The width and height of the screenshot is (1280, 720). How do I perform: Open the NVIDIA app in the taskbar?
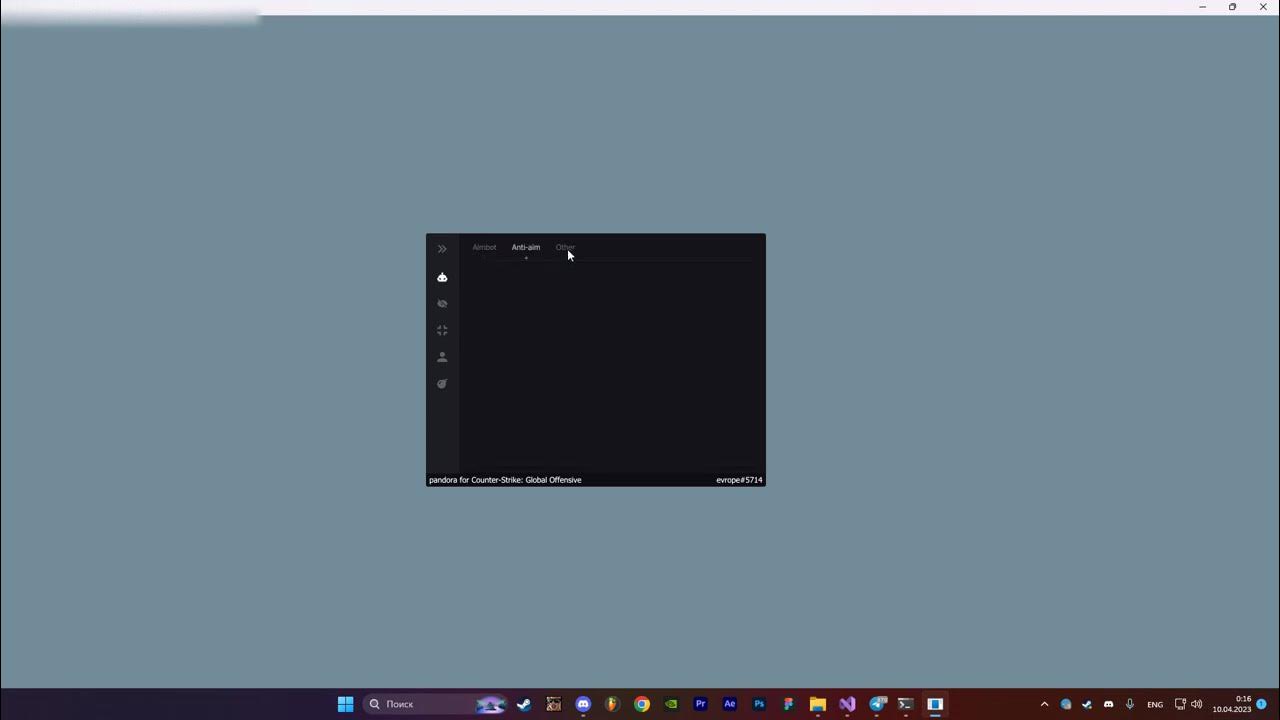[671, 704]
